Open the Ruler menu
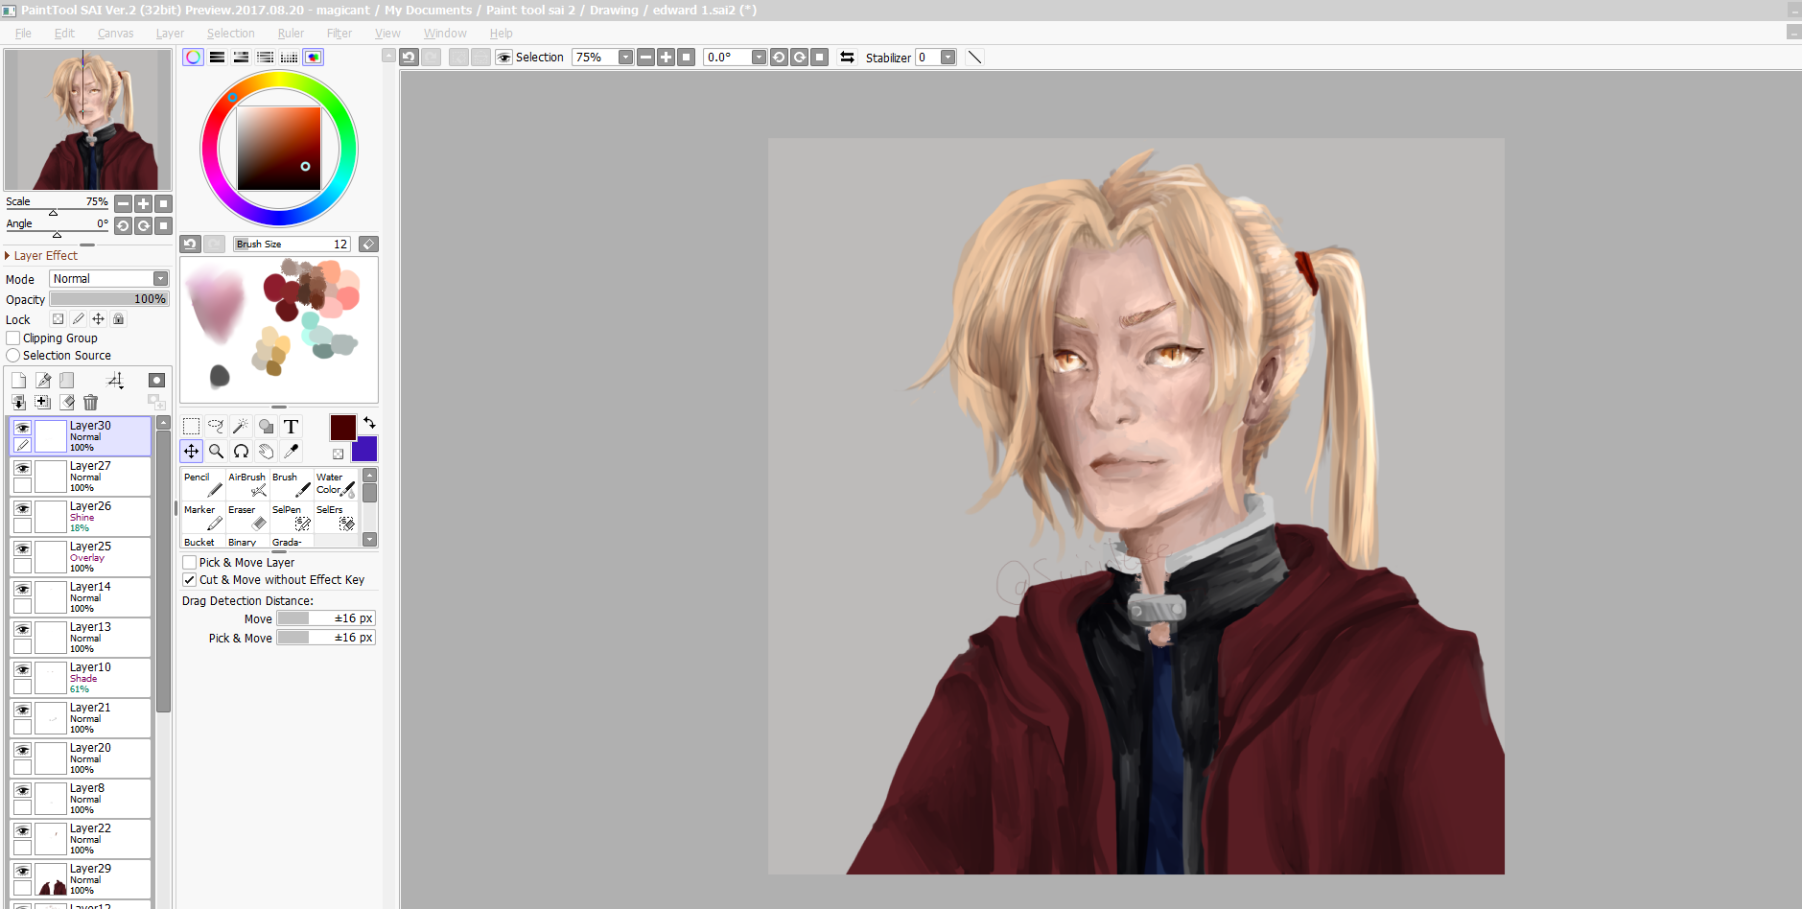Image resolution: width=1802 pixels, height=909 pixels. 290,33
